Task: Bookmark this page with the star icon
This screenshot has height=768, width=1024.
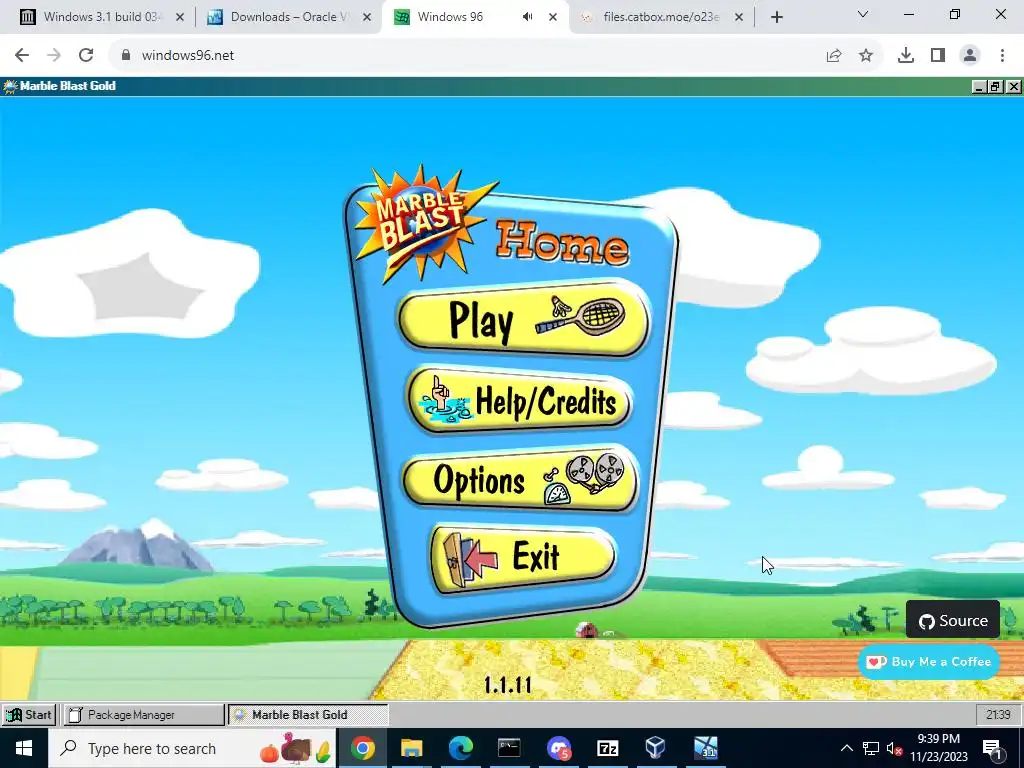Action: coord(866,56)
